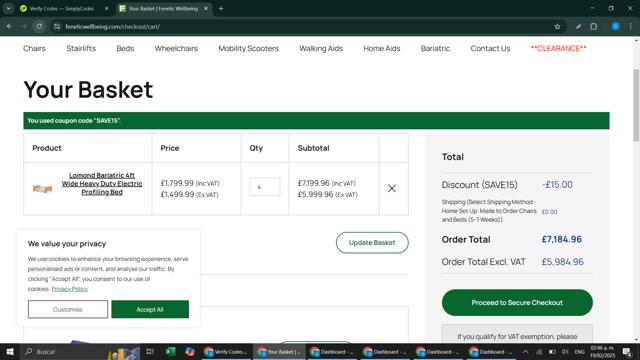The width and height of the screenshot is (640, 360).
Task: Click the £1,799.99 inc VAT price
Action: pyautogui.click(x=190, y=183)
